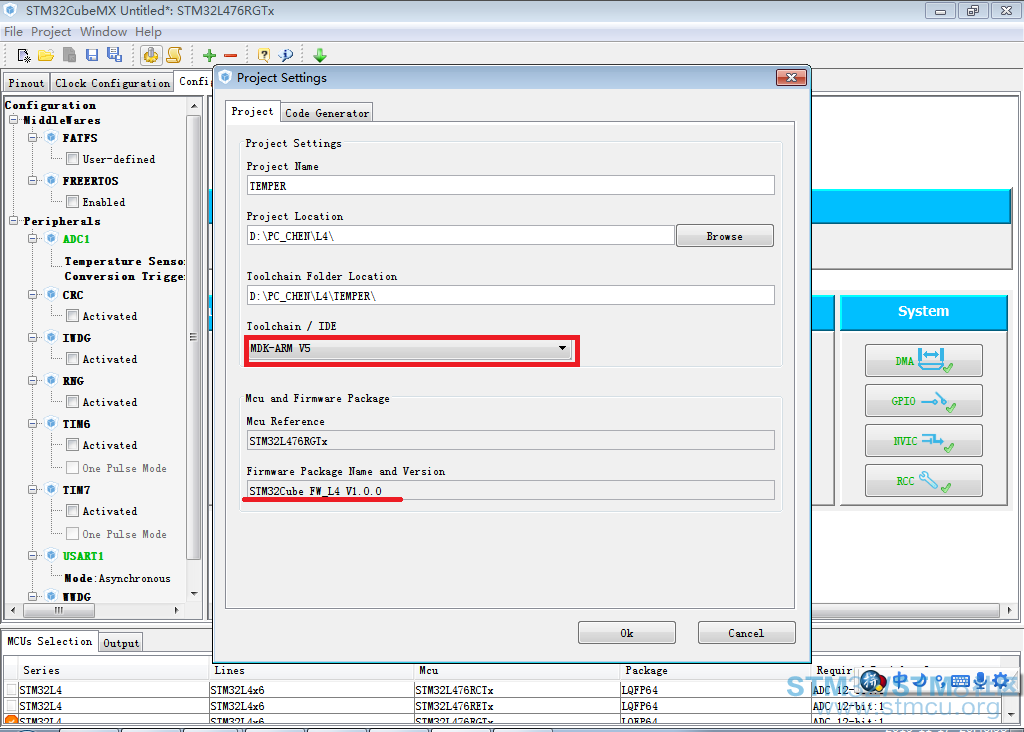Viewport: 1024px width, 732px height.
Task: Collapse the Peripherals tree node
Action: click(13, 221)
